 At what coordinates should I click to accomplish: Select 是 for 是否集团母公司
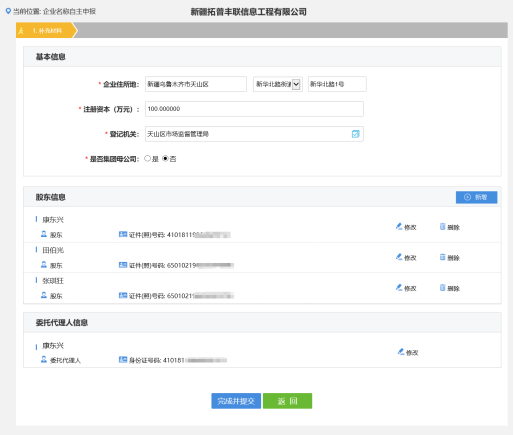147,159
